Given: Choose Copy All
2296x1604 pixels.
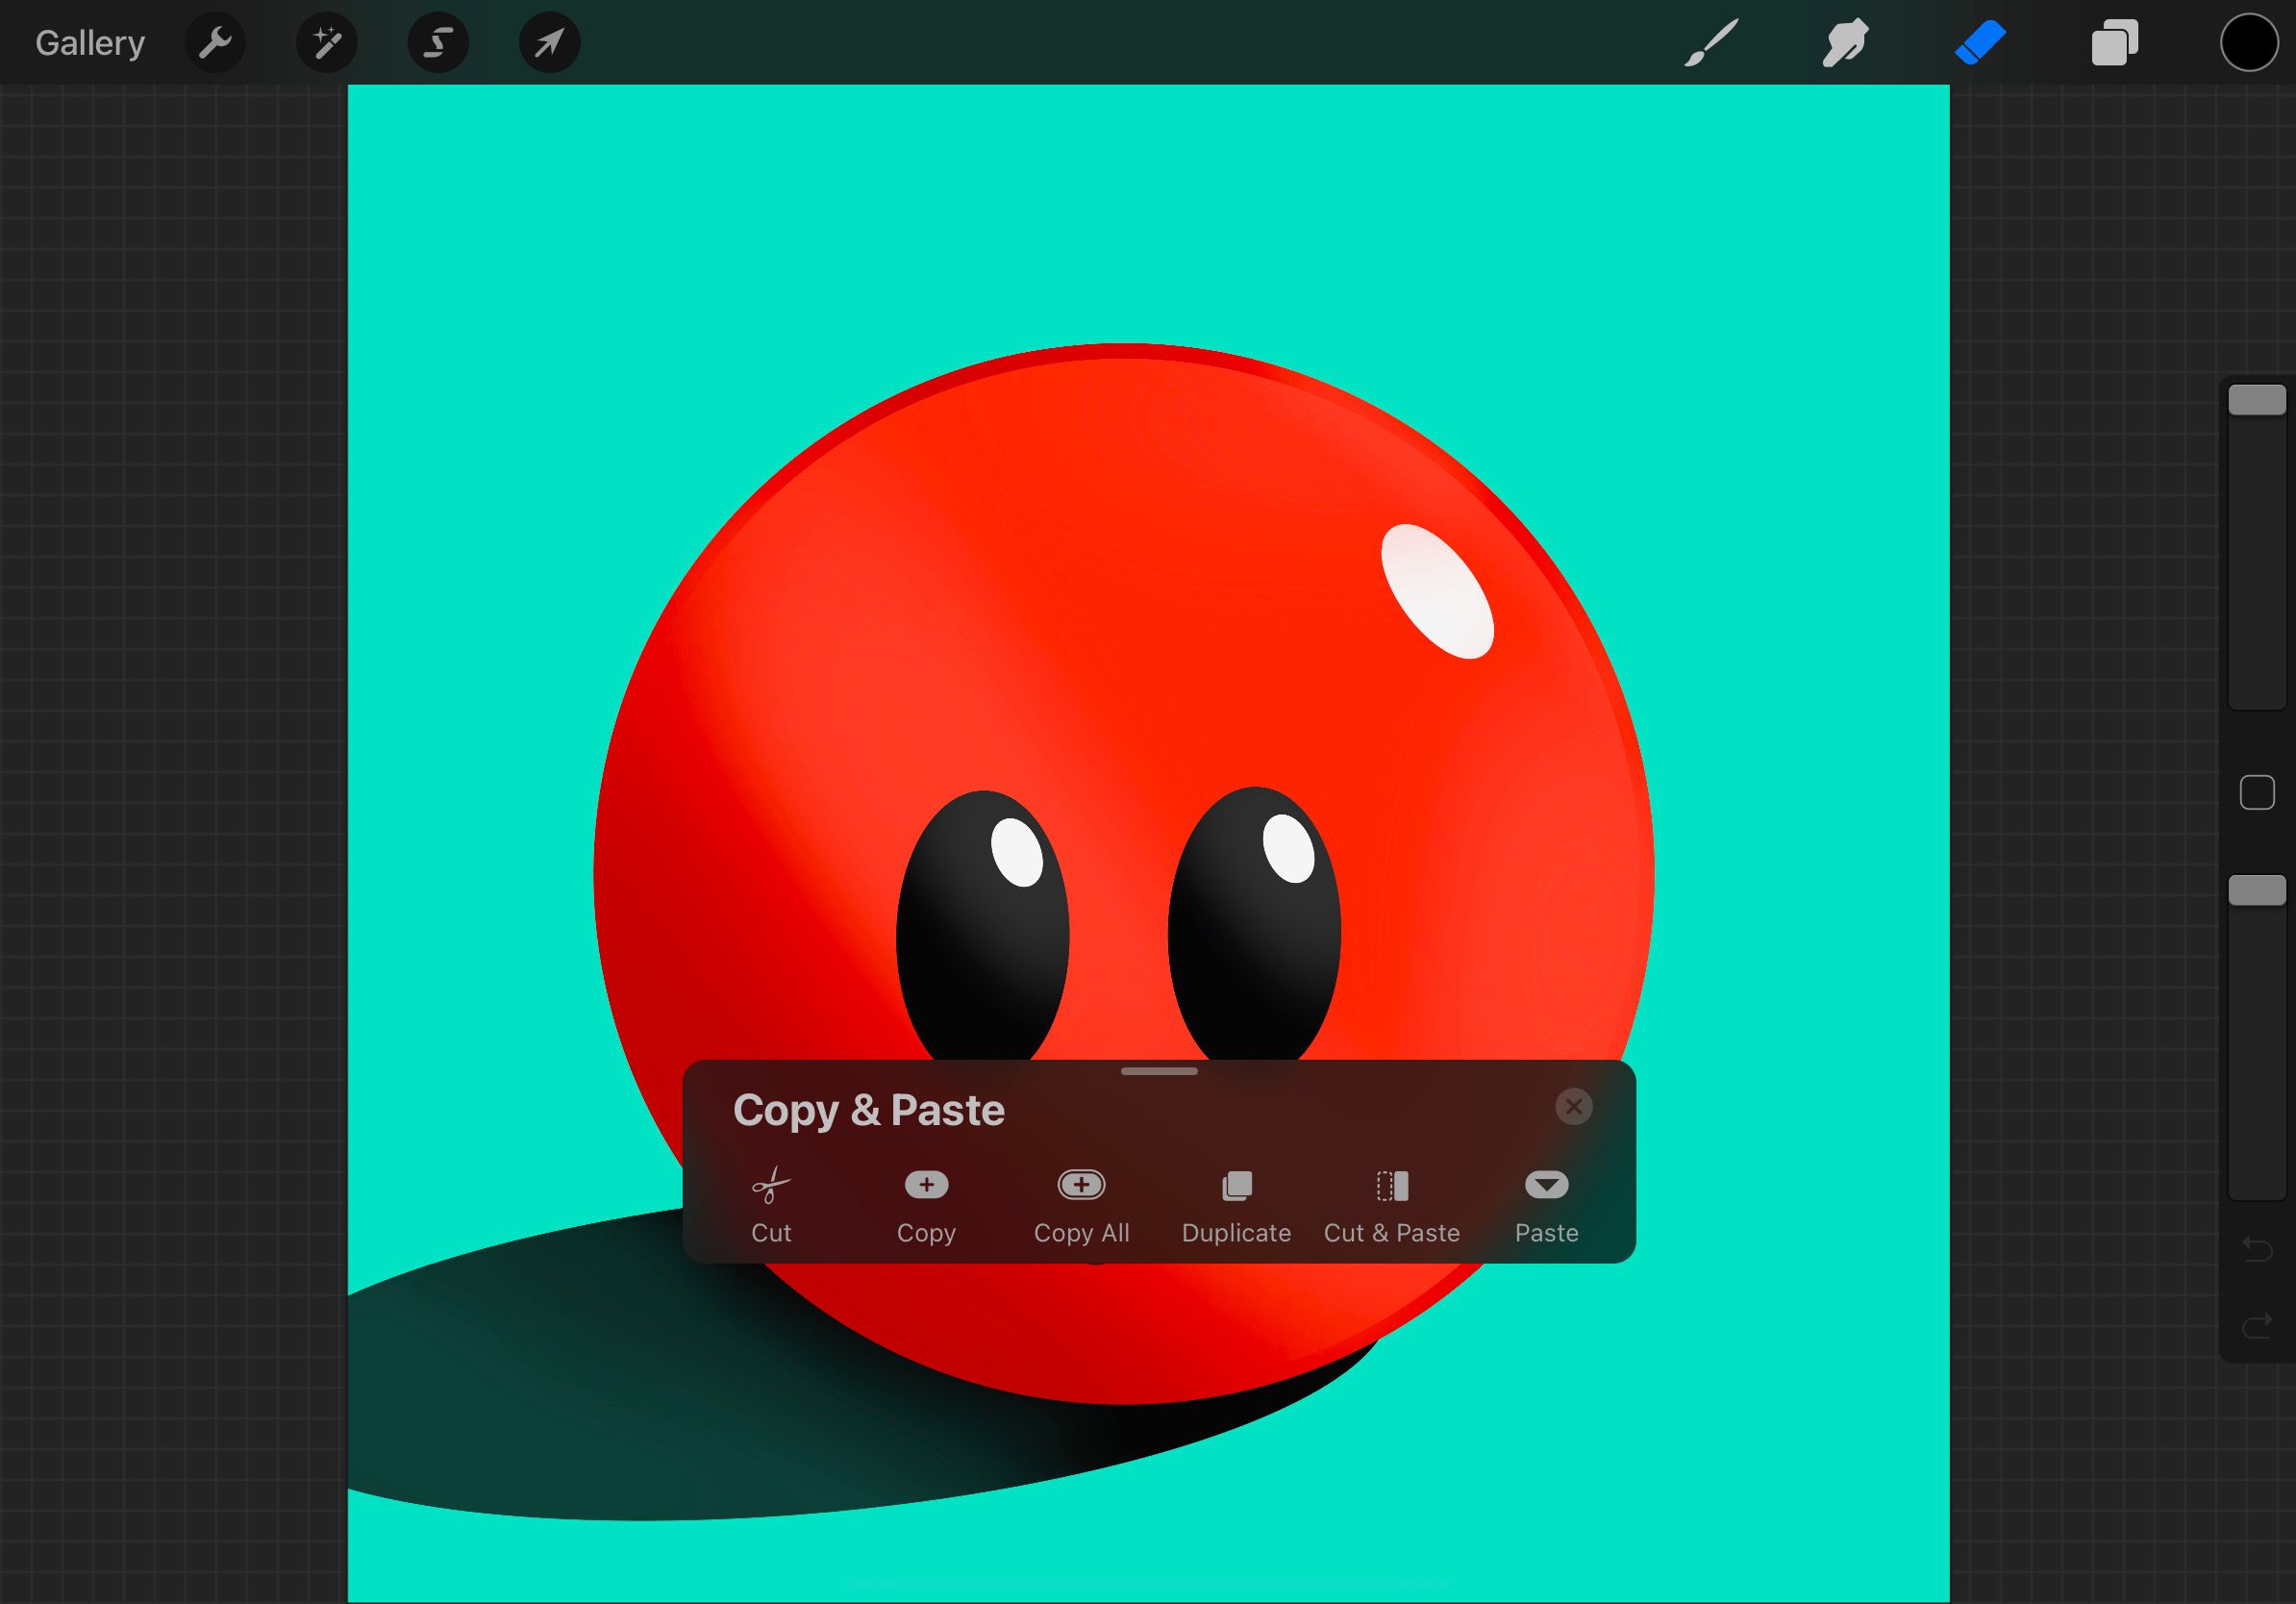Looking at the screenshot, I should (1081, 1206).
